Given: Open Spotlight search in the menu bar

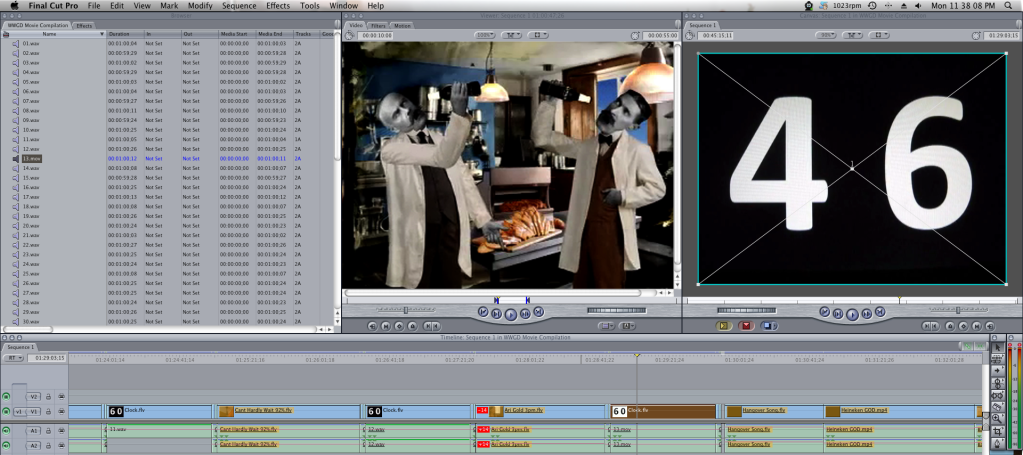Looking at the screenshot, I should [x=1010, y=6].
